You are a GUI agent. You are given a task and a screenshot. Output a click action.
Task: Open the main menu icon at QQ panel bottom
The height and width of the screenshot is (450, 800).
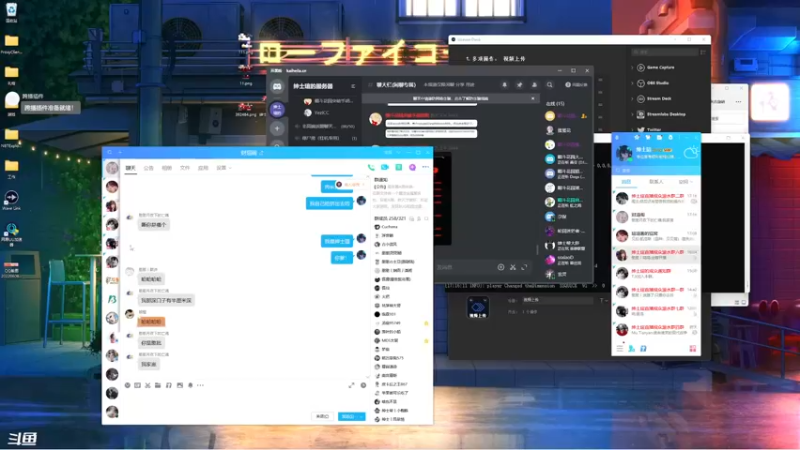[619, 348]
